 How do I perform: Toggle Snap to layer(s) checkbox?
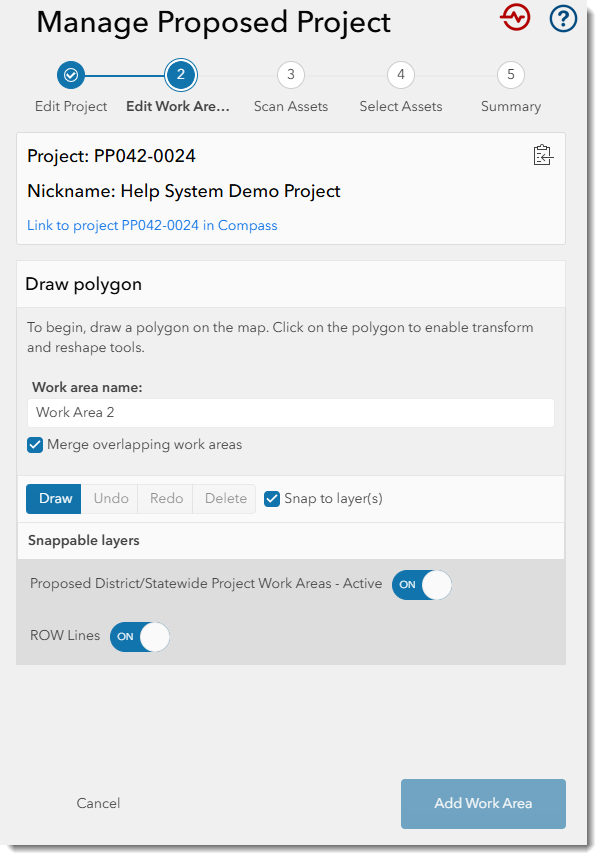272,499
